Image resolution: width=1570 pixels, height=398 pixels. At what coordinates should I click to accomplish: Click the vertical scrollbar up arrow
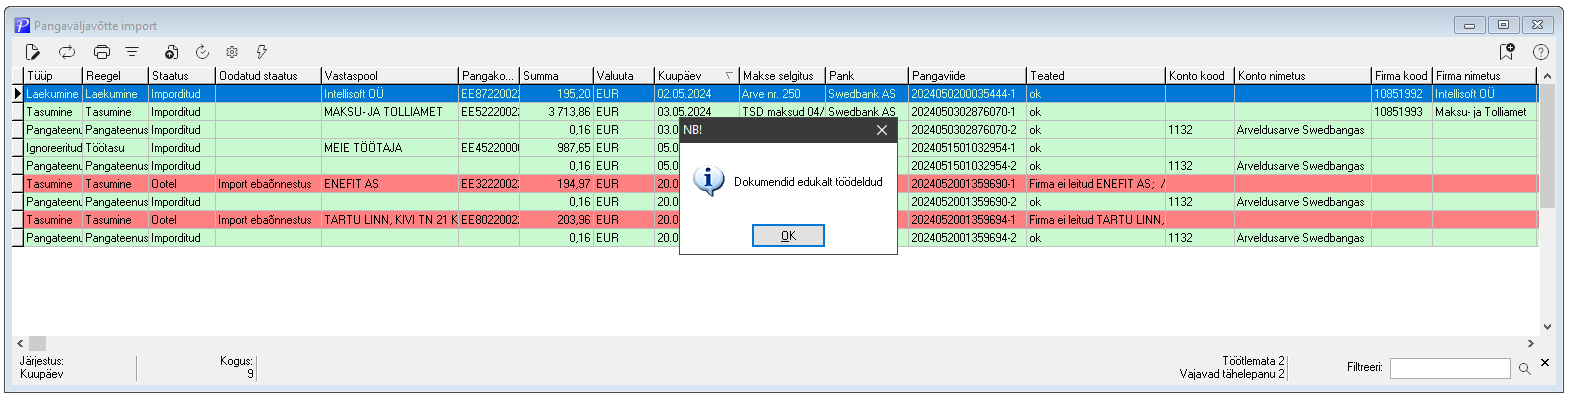point(1547,76)
